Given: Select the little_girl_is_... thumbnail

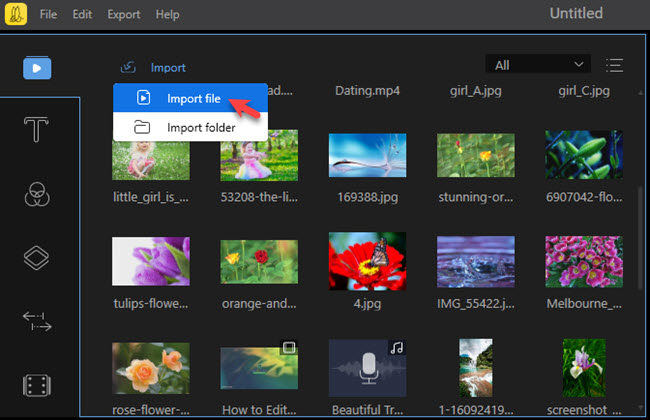Looking at the screenshot, I should 151,160.
